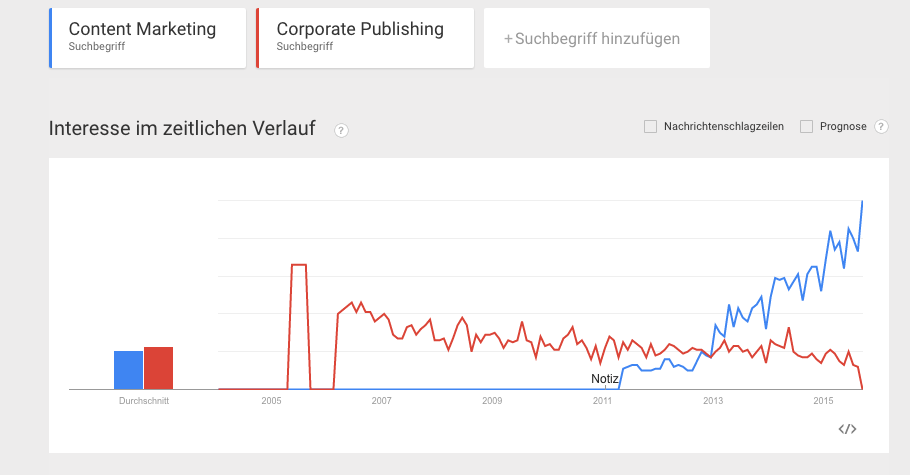Click Suchbegriff hinzufügen to add a term
Screen dimensions: 910x475
coord(597,38)
